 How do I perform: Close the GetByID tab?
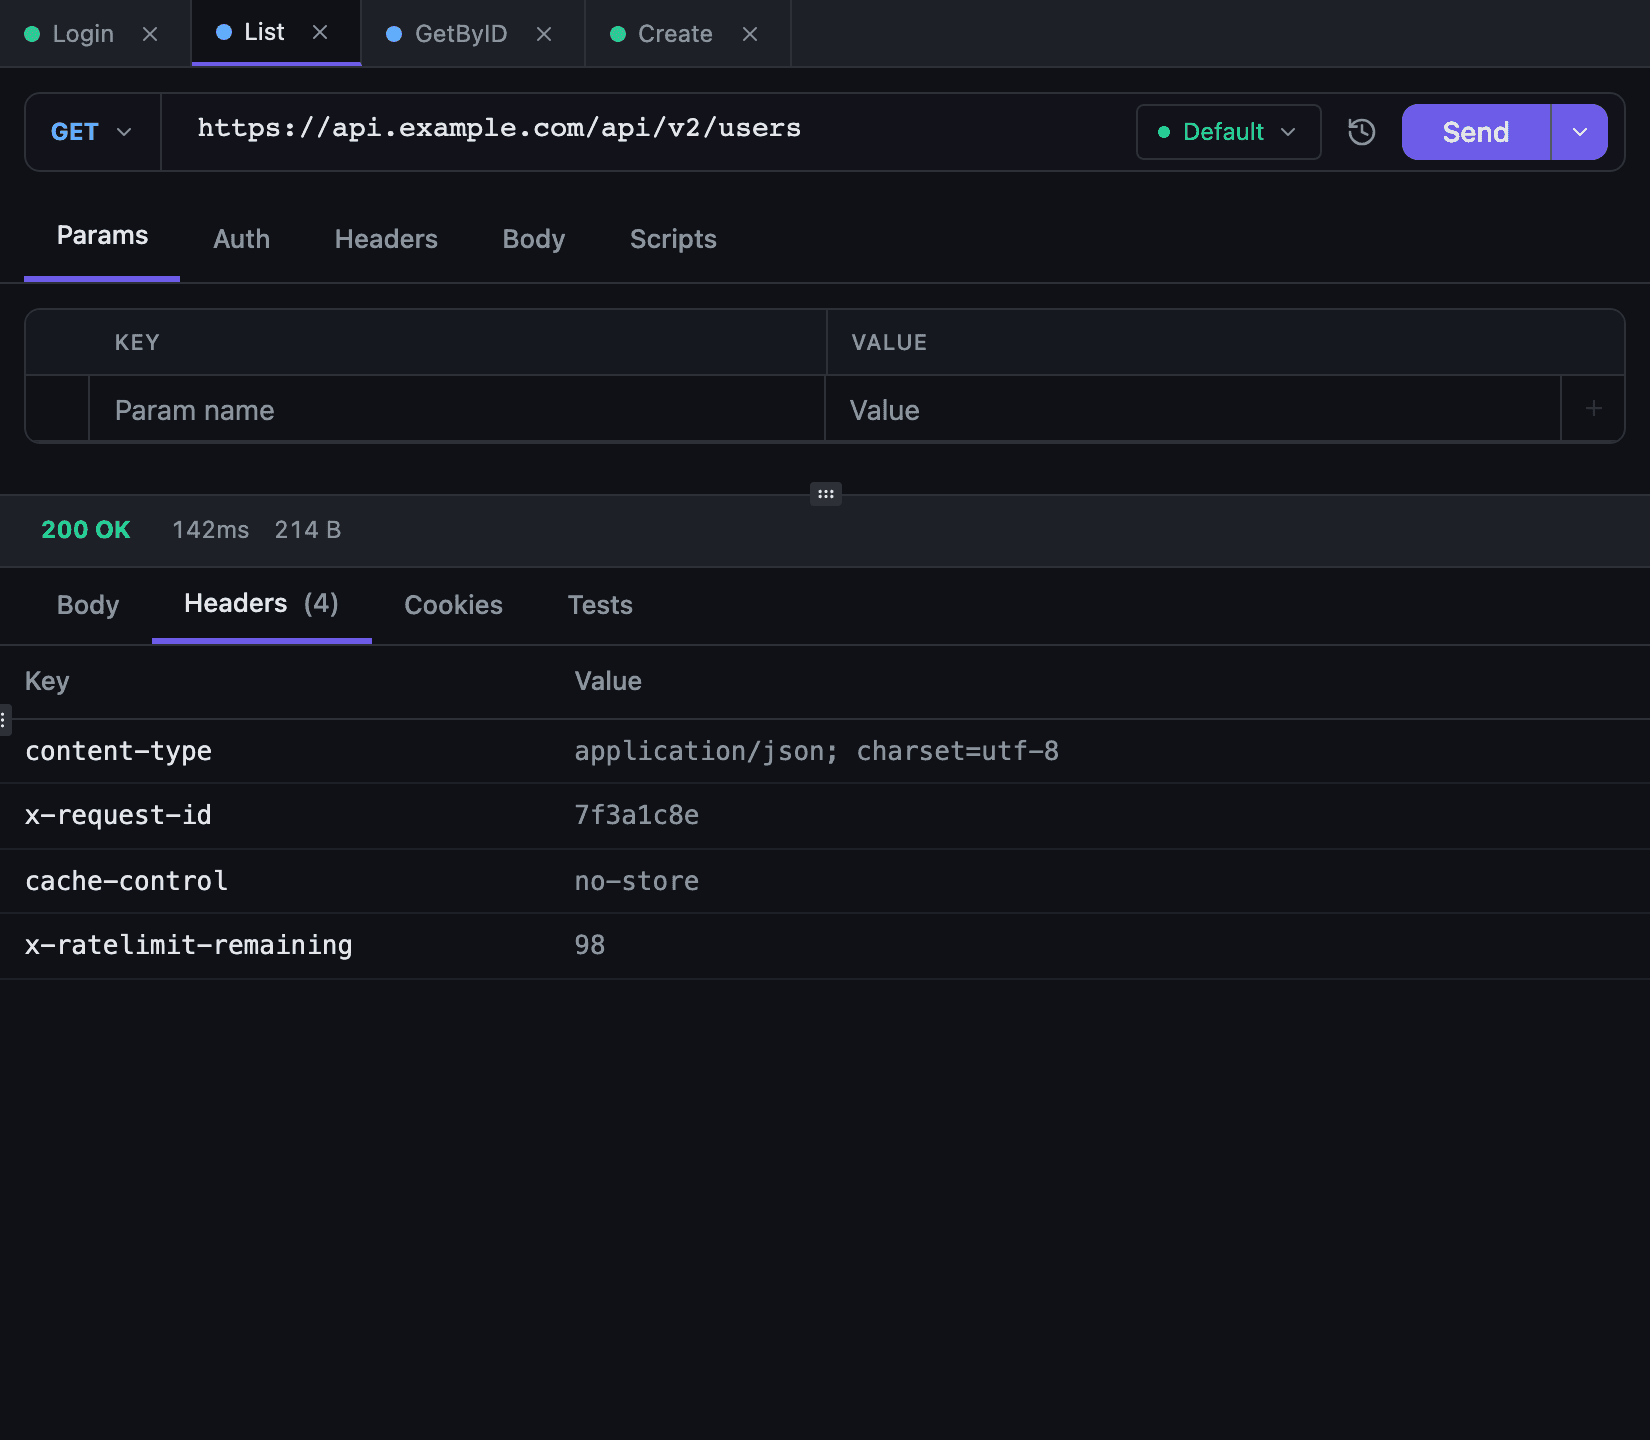544,34
